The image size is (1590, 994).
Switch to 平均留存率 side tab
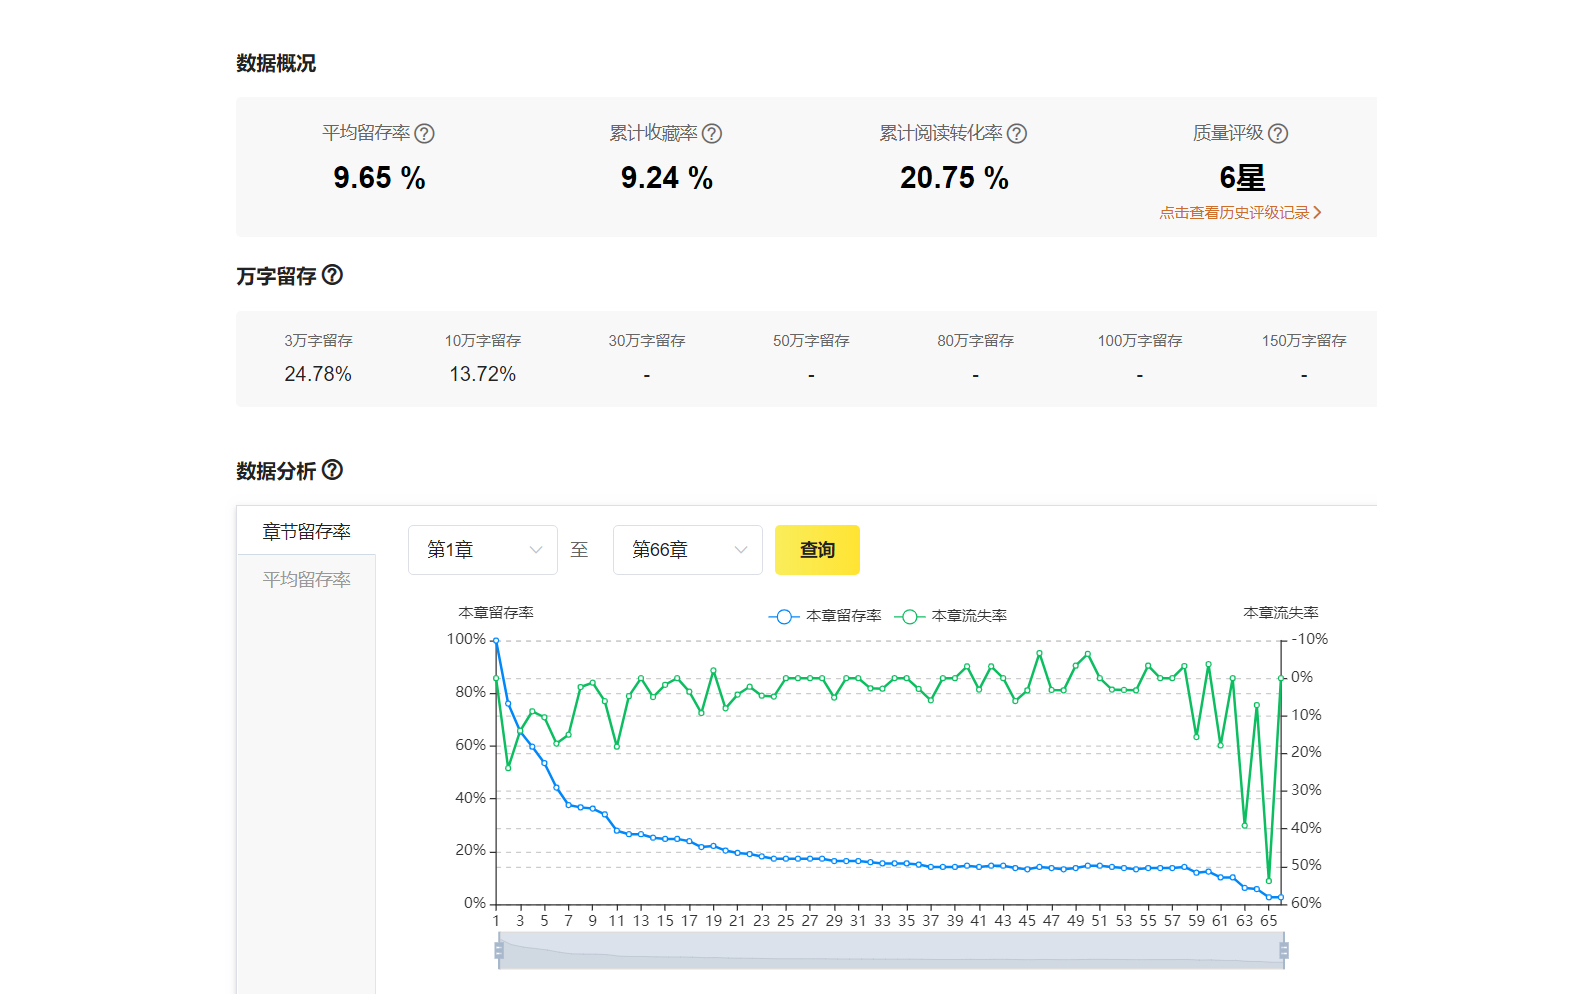[306, 579]
